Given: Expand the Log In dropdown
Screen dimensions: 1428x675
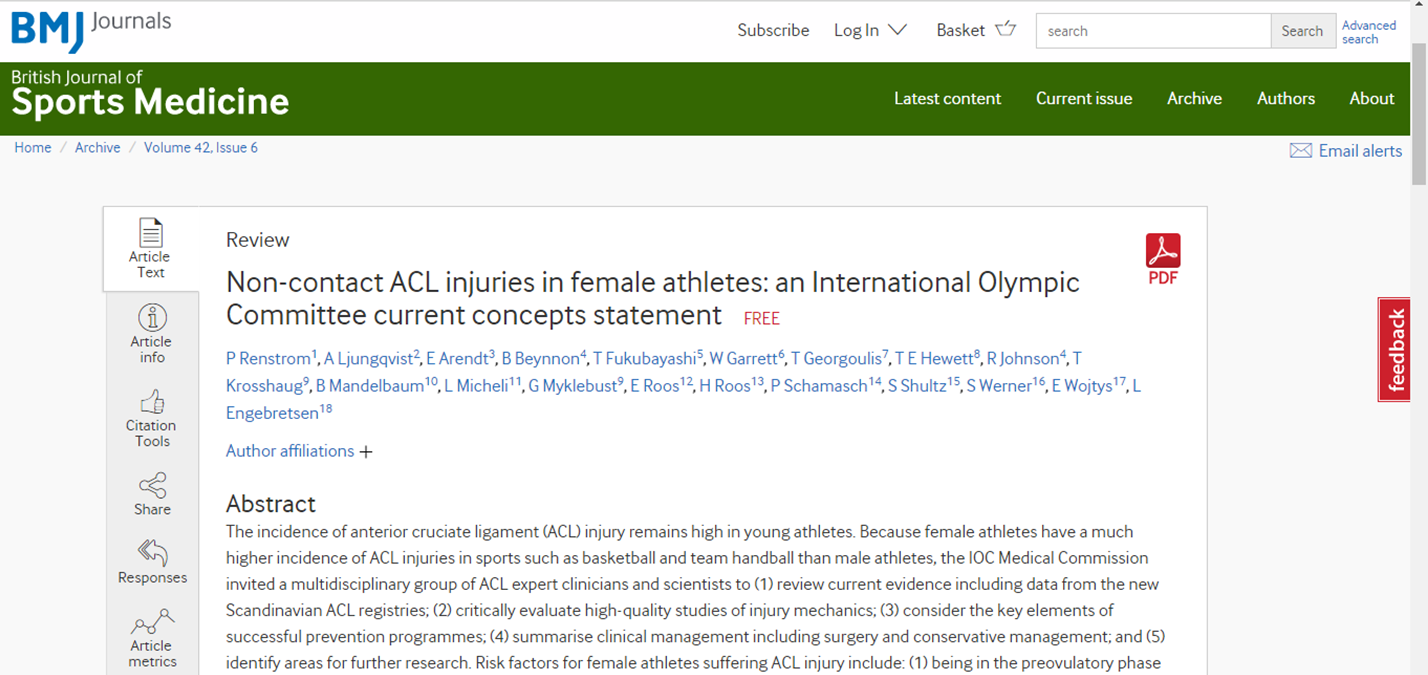Looking at the screenshot, I should click(870, 30).
